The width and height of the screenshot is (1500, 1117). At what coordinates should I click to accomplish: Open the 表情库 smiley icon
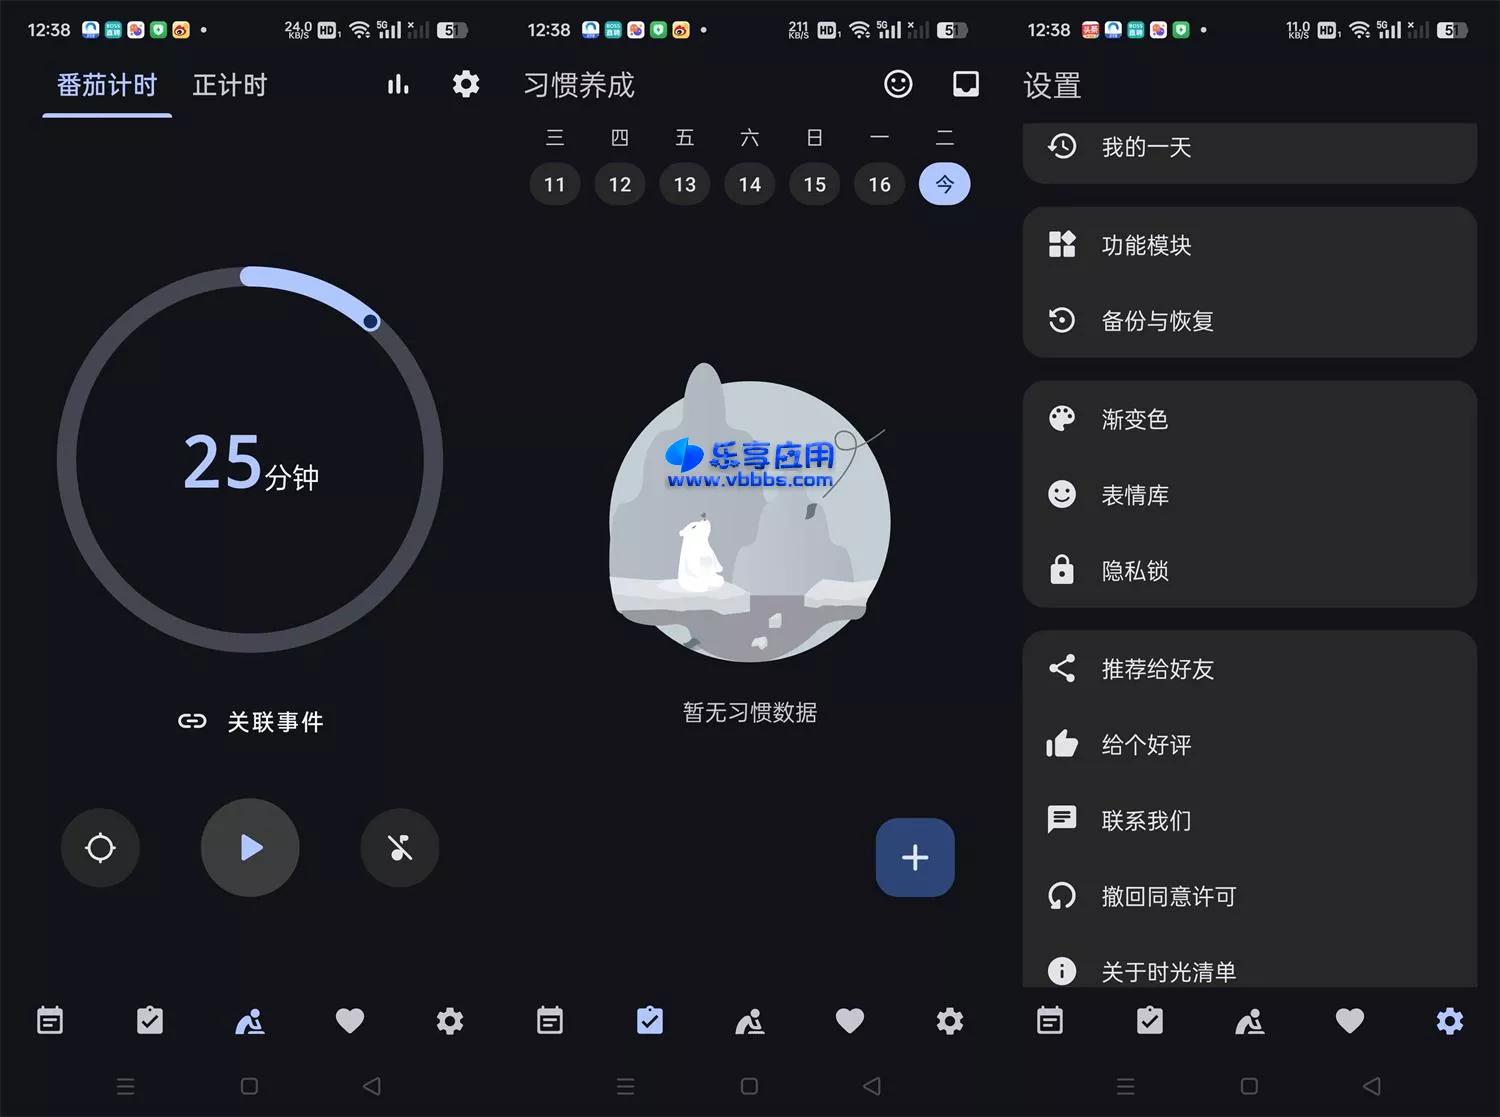coord(1061,494)
